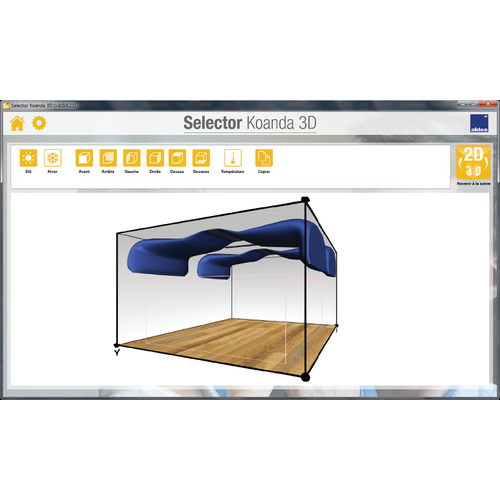
Task: Click the 2D/3D switch button
Action: 473,162
